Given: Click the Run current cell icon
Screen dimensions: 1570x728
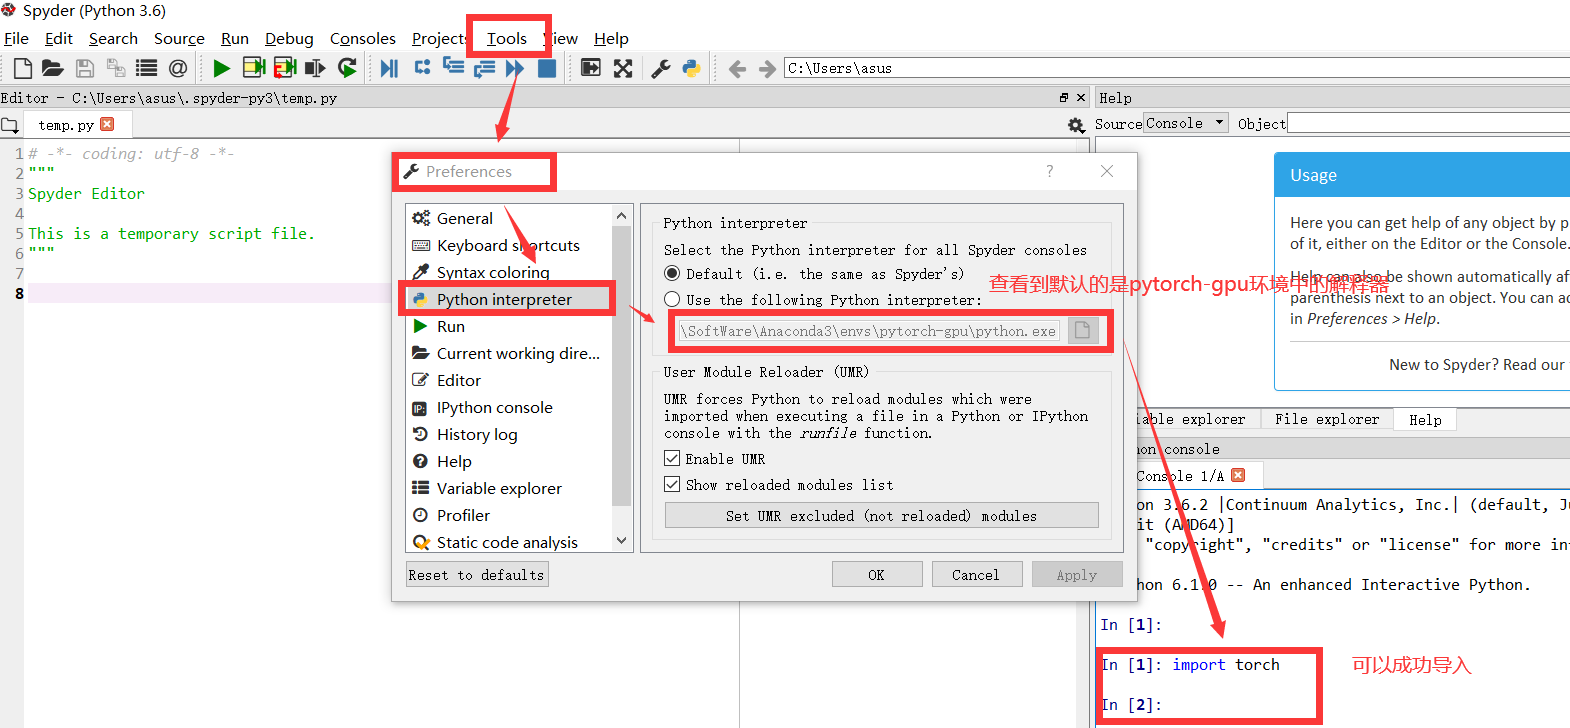Looking at the screenshot, I should pos(254,68).
